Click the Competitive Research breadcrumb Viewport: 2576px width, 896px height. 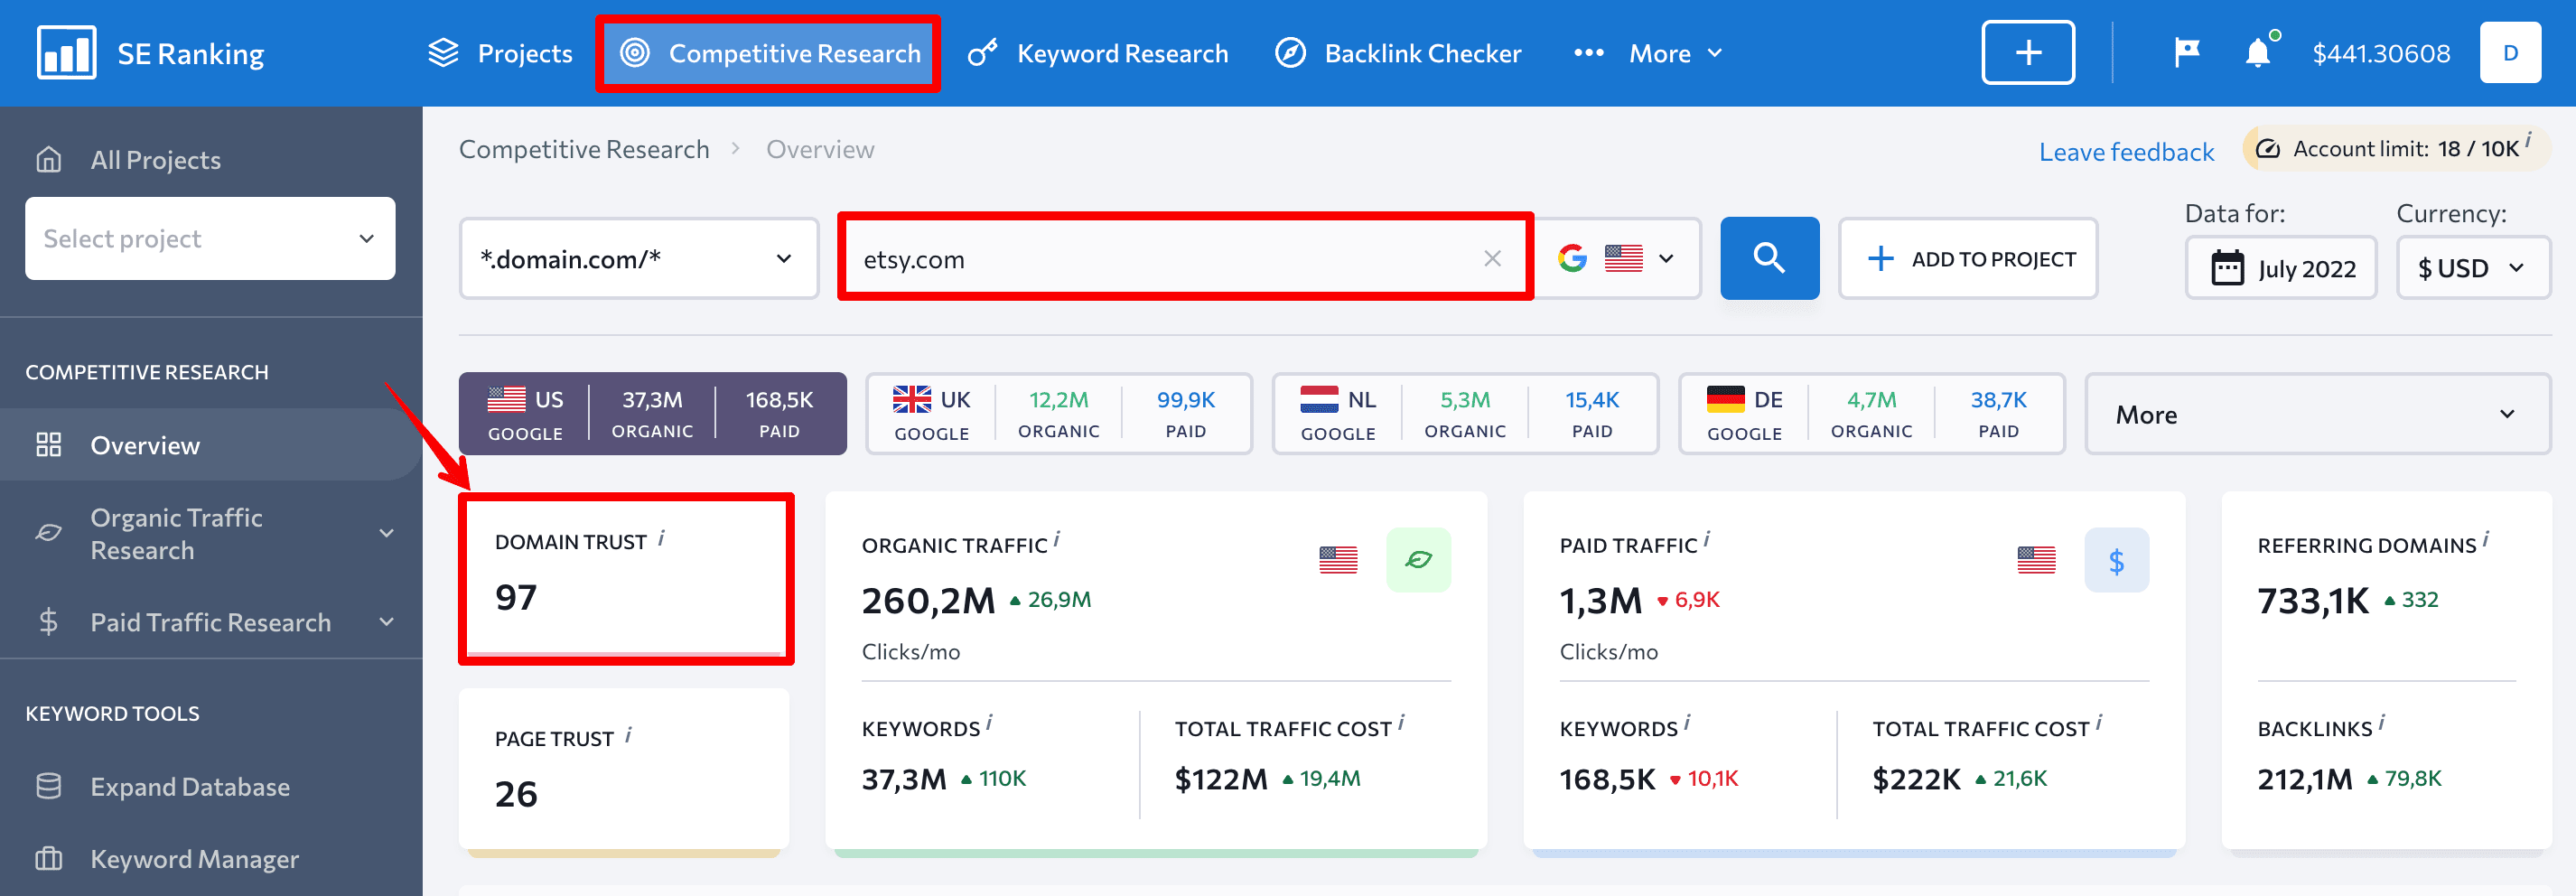pyautogui.click(x=584, y=149)
